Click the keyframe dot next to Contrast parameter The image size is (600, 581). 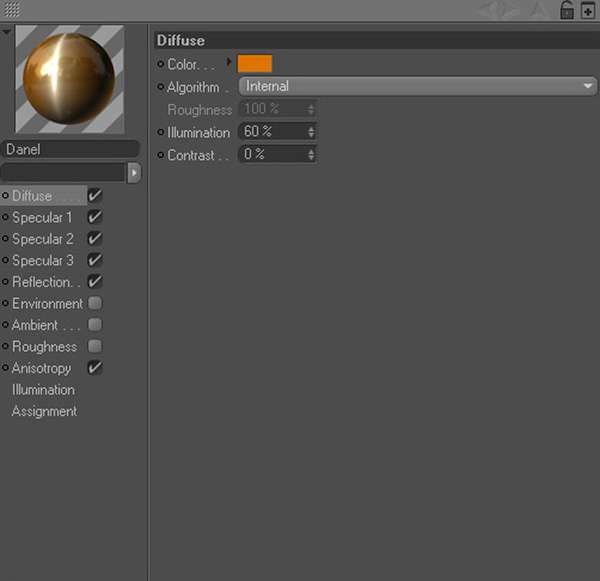click(x=161, y=155)
